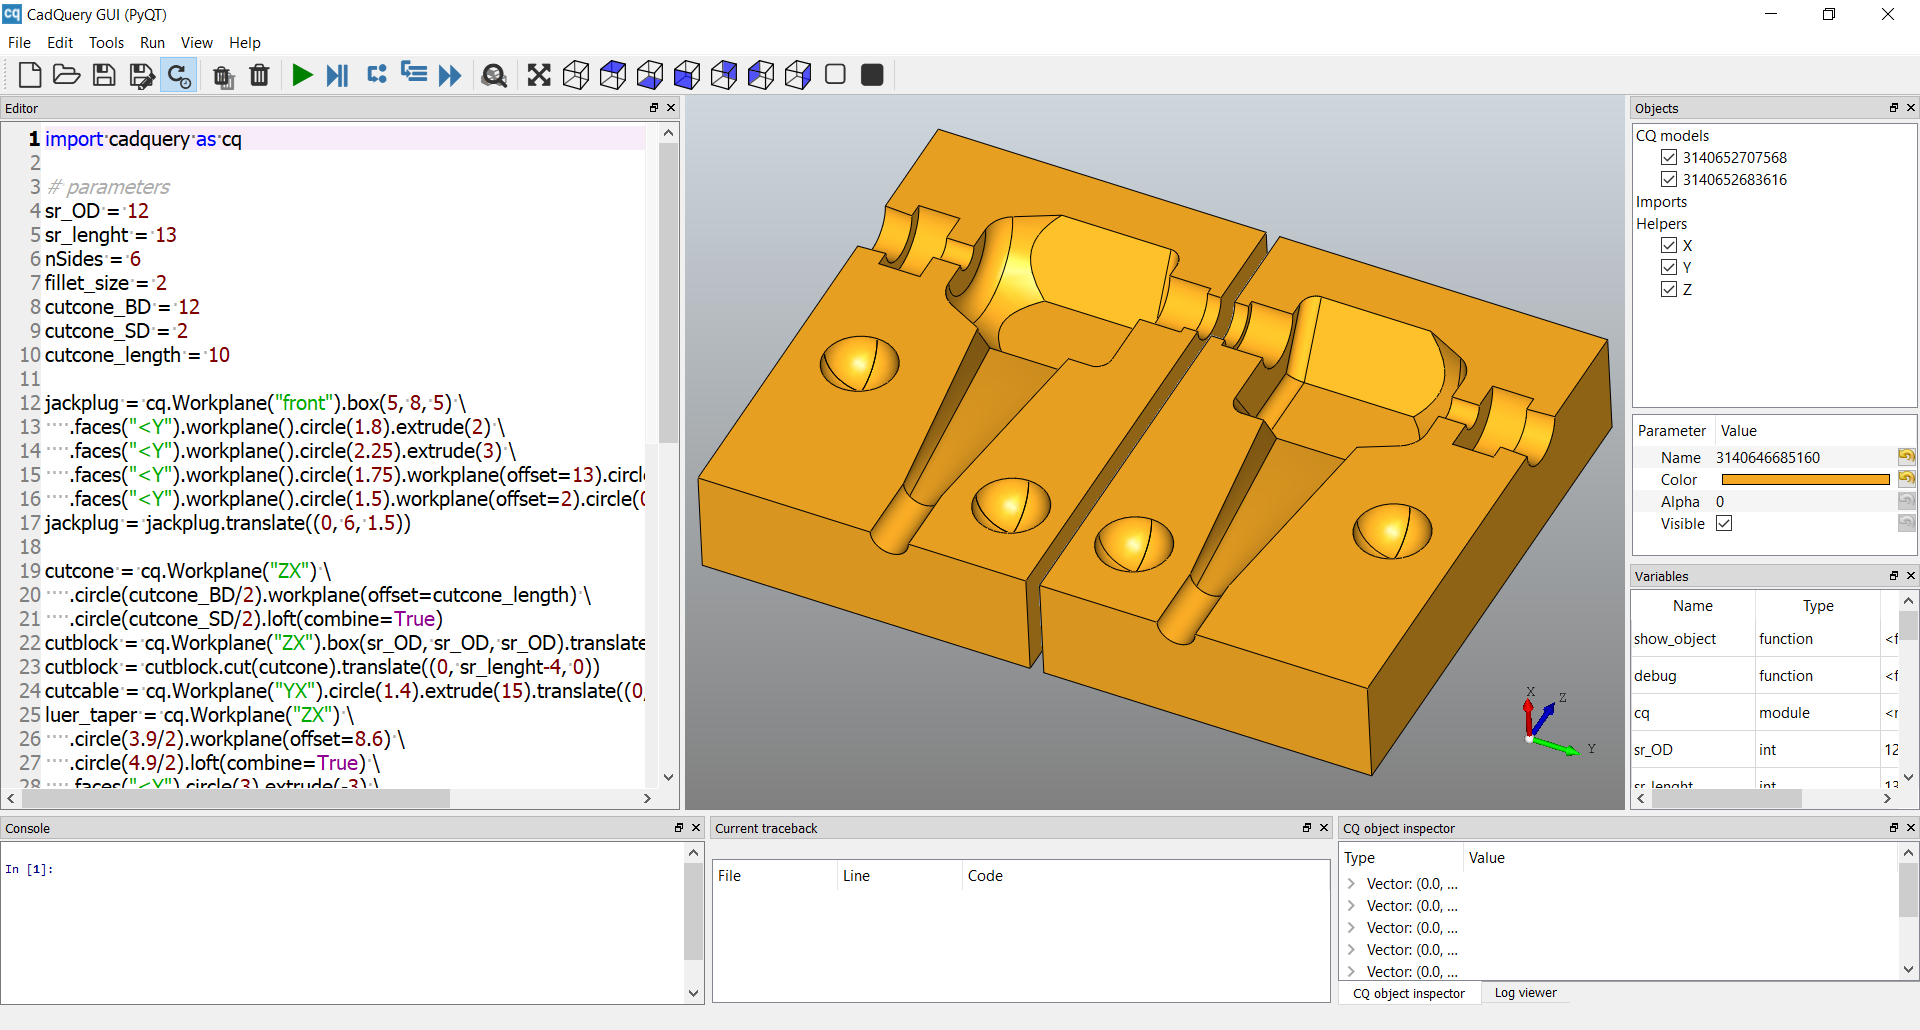Uncheck the 3140652707568 model checkbox
Image resolution: width=1920 pixels, height=1030 pixels.
(1669, 157)
